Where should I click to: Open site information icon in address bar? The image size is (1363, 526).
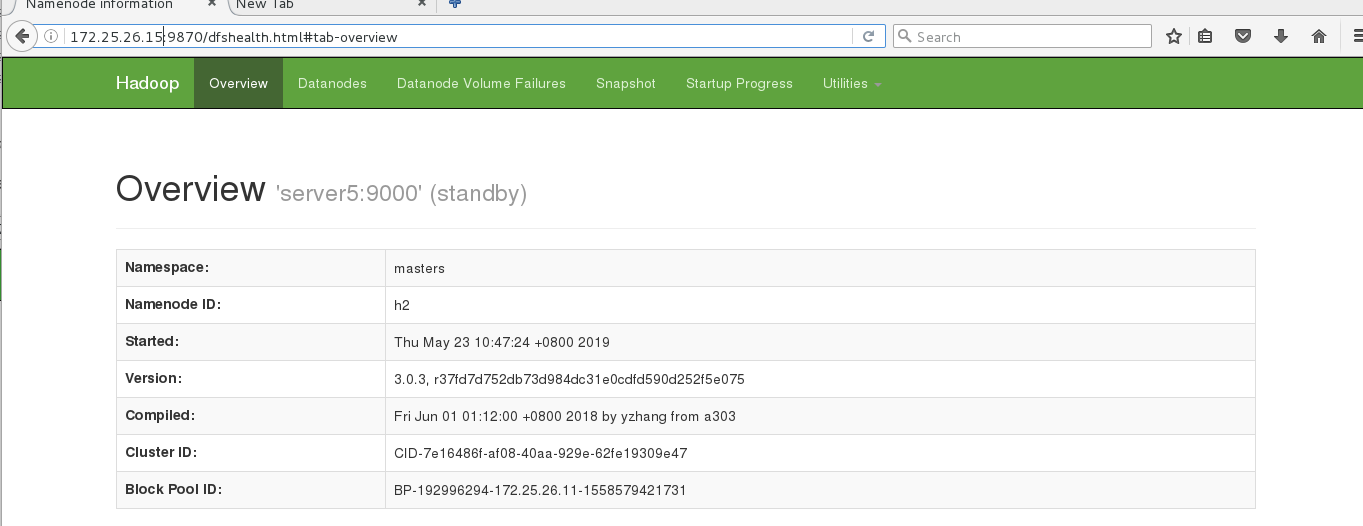(50, 37)
